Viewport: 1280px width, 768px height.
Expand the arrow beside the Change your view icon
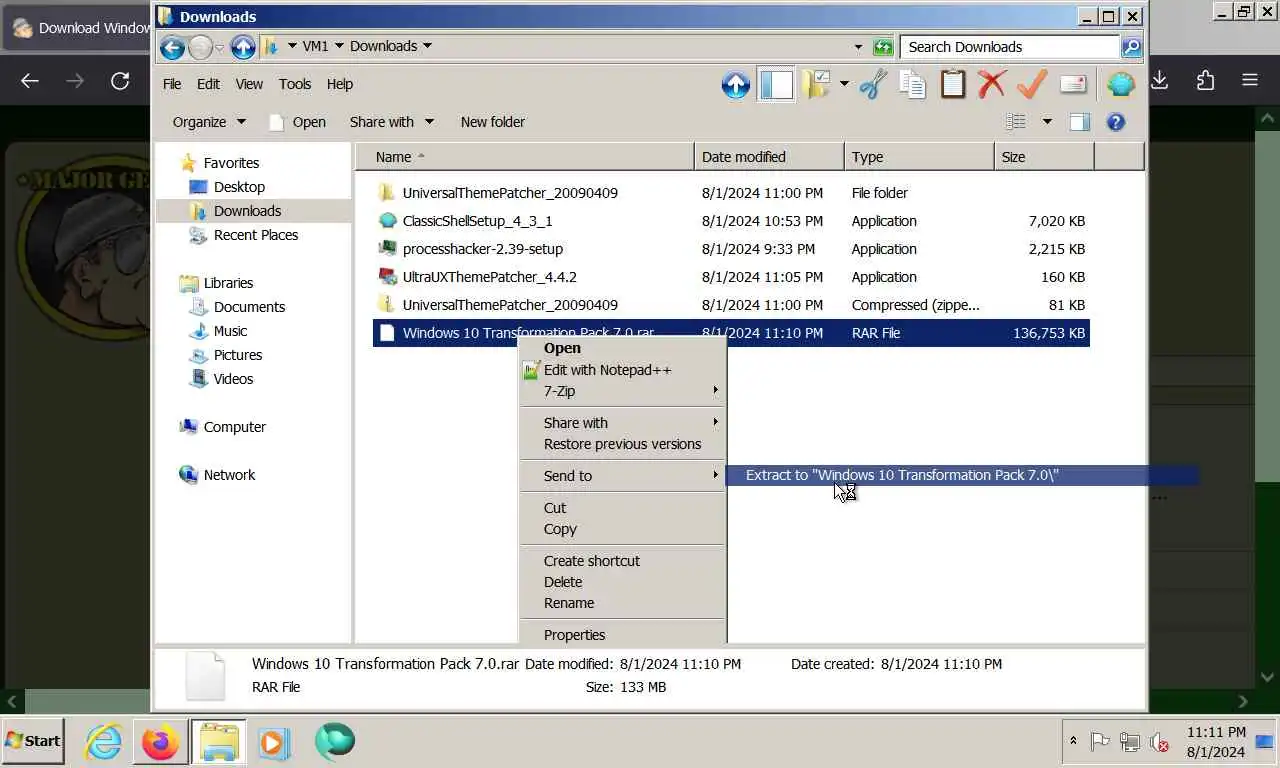tap(1047, 122)
